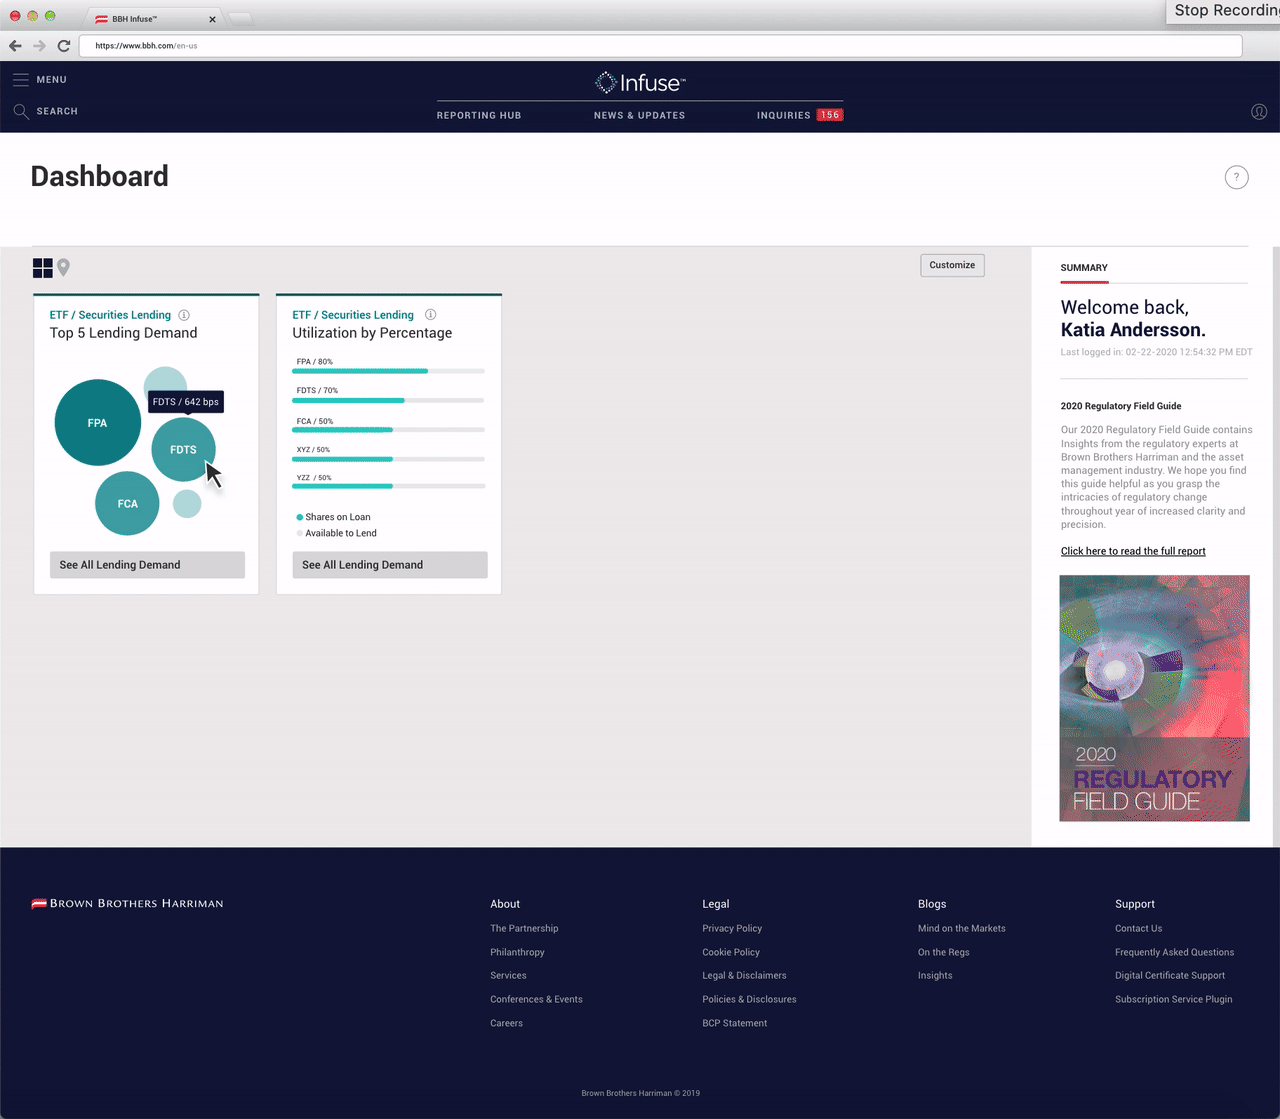
Task: Open the 2020 Regulatory Field Guide cover image
Action: pyautogui.click(x=1154, y=698)
